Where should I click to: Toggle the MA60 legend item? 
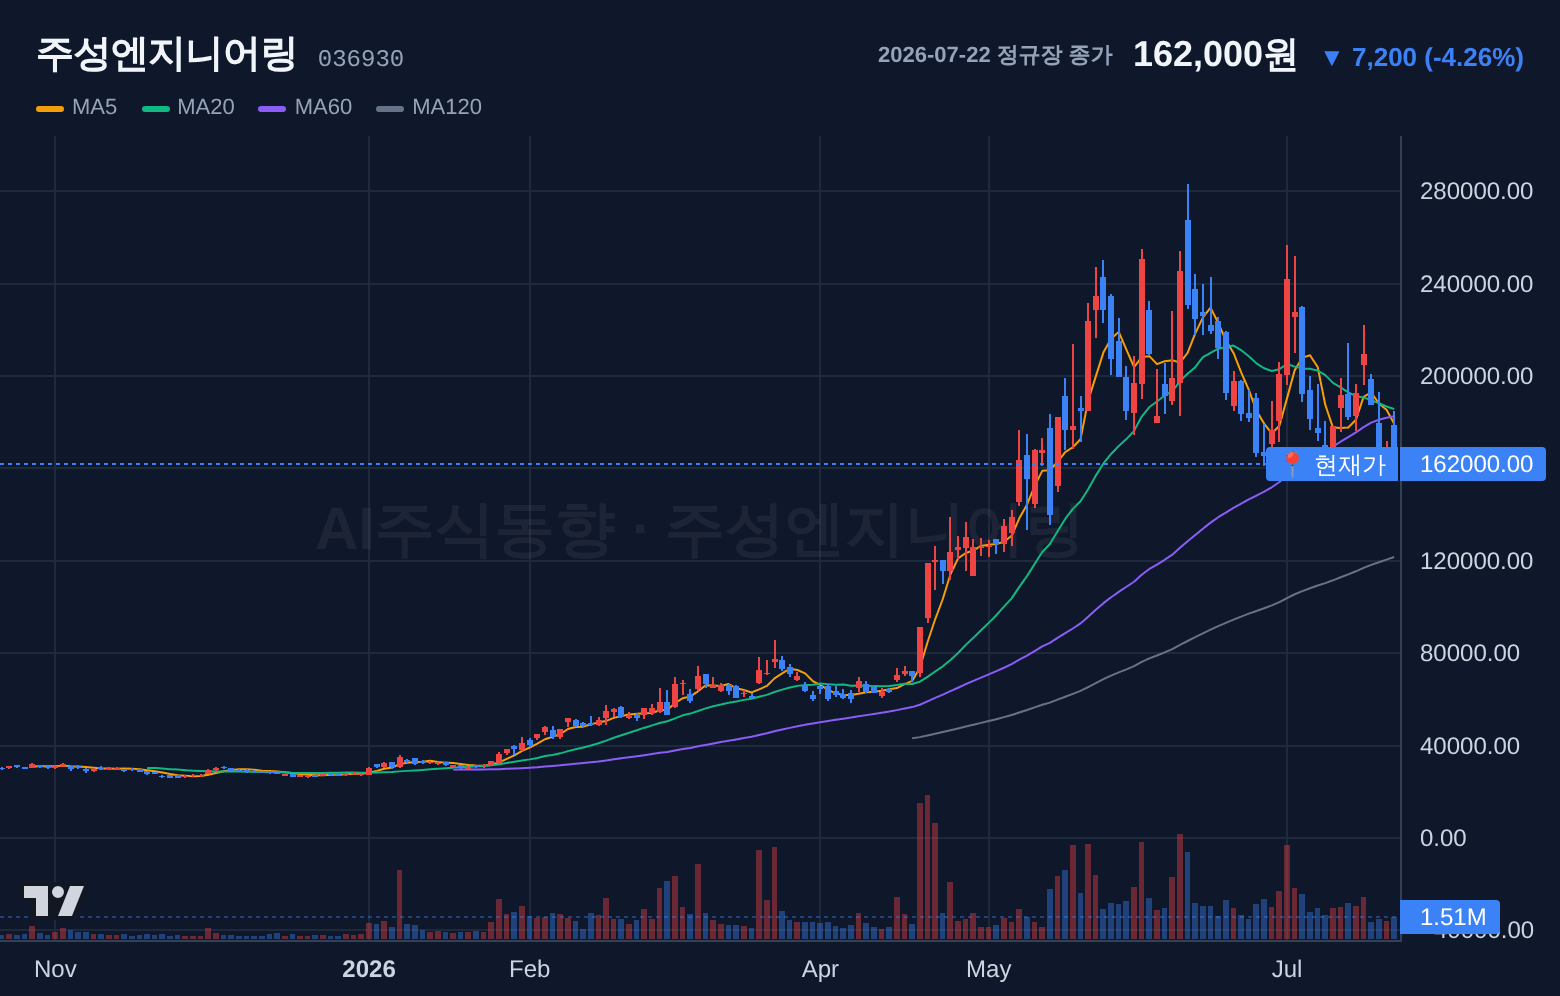click(x=306, y=107)
